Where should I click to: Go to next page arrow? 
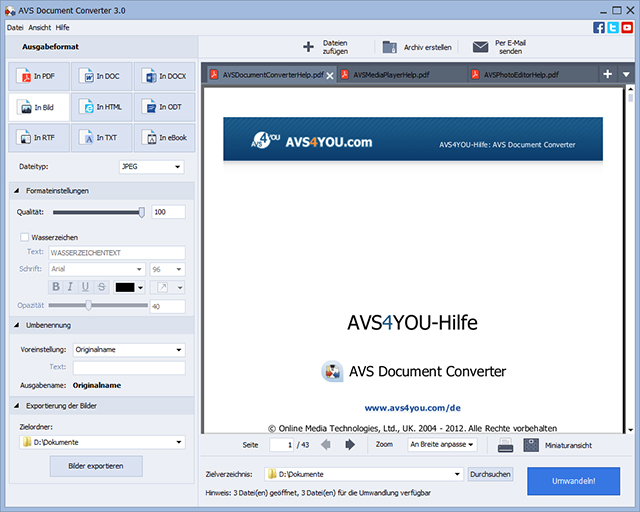tap(350, 444)
